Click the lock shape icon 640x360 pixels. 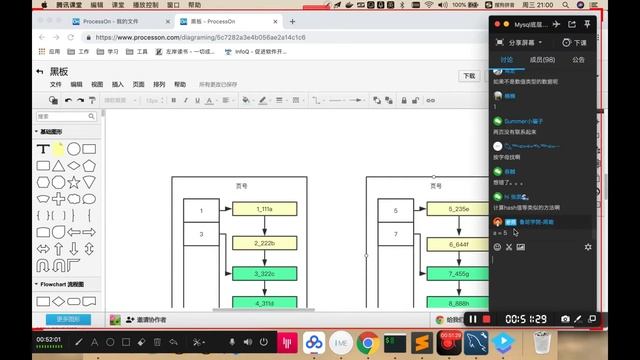(x=404, y=100)
